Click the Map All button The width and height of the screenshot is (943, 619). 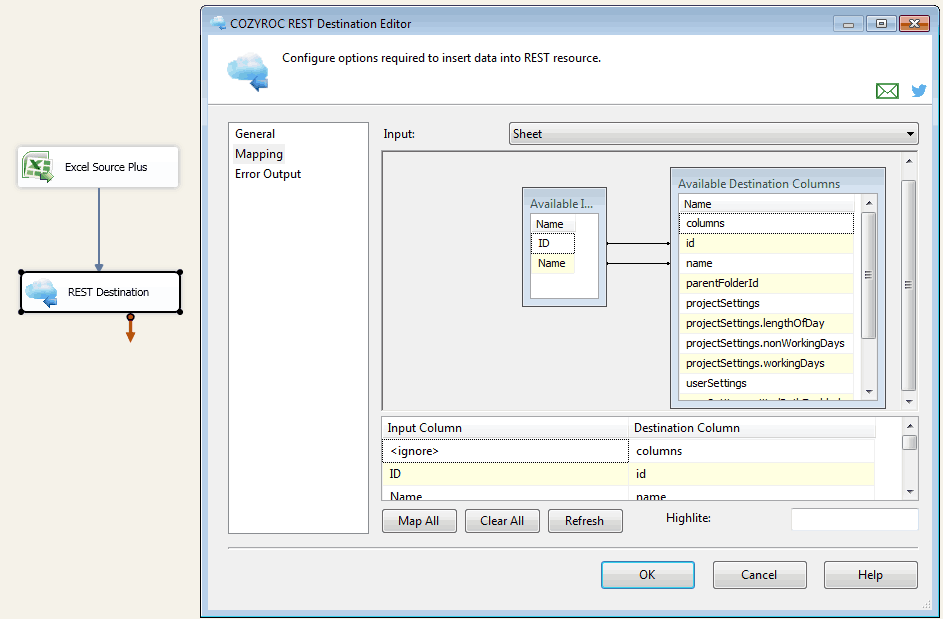[419, 521]
